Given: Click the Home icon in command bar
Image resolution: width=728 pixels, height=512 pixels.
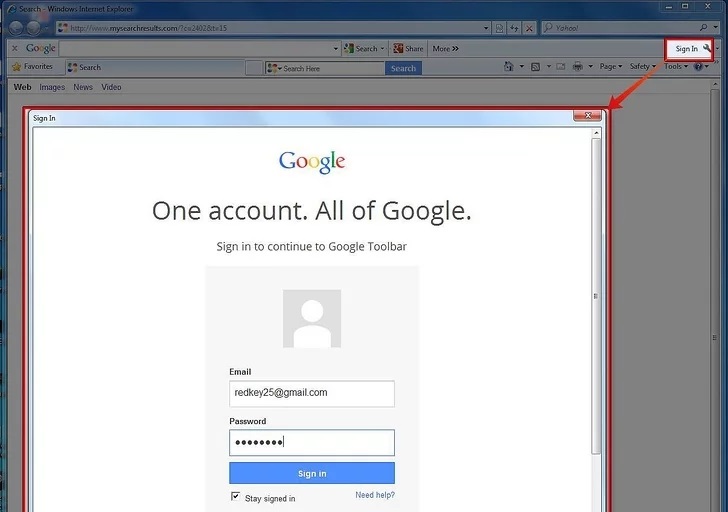Looking at the screenshot, I should tap(509, 67).
